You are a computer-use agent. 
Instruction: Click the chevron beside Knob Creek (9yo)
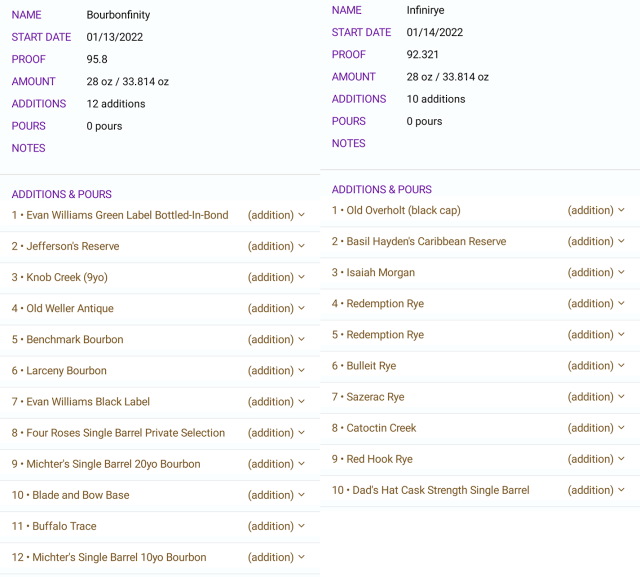click(x=301, y=277)
